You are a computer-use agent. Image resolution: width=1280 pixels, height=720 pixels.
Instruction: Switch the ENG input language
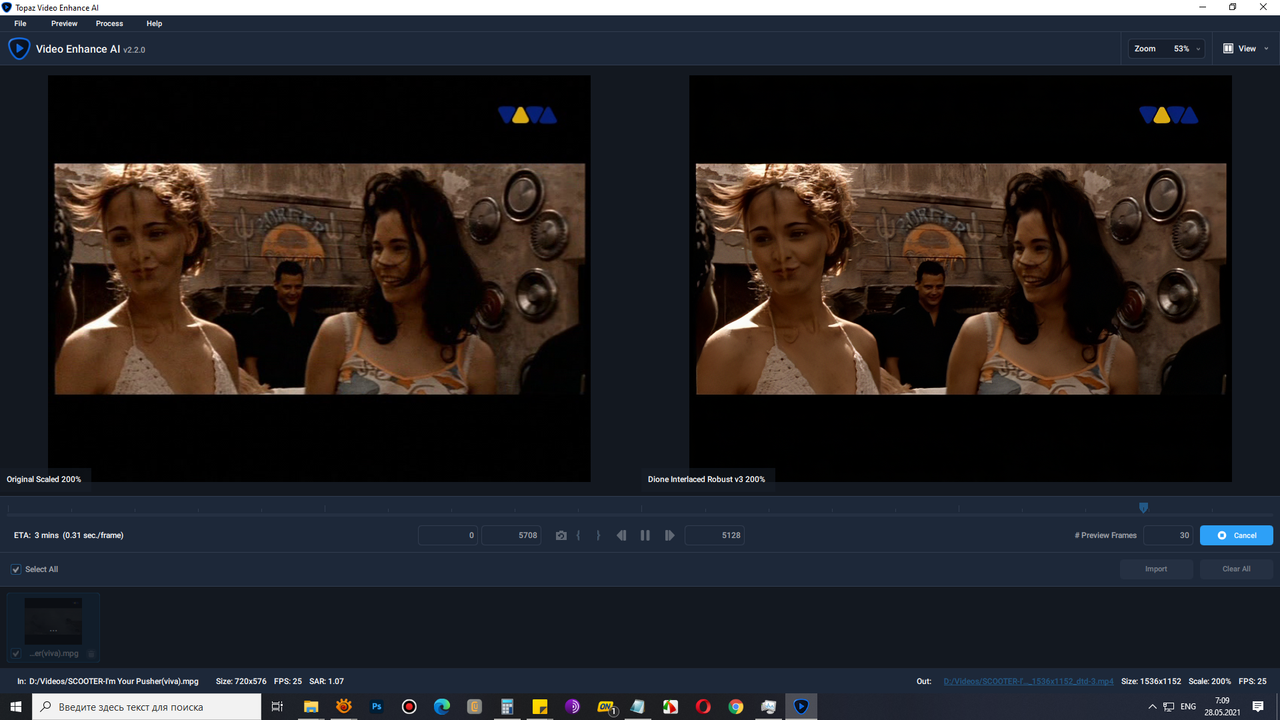[1188, 706]
